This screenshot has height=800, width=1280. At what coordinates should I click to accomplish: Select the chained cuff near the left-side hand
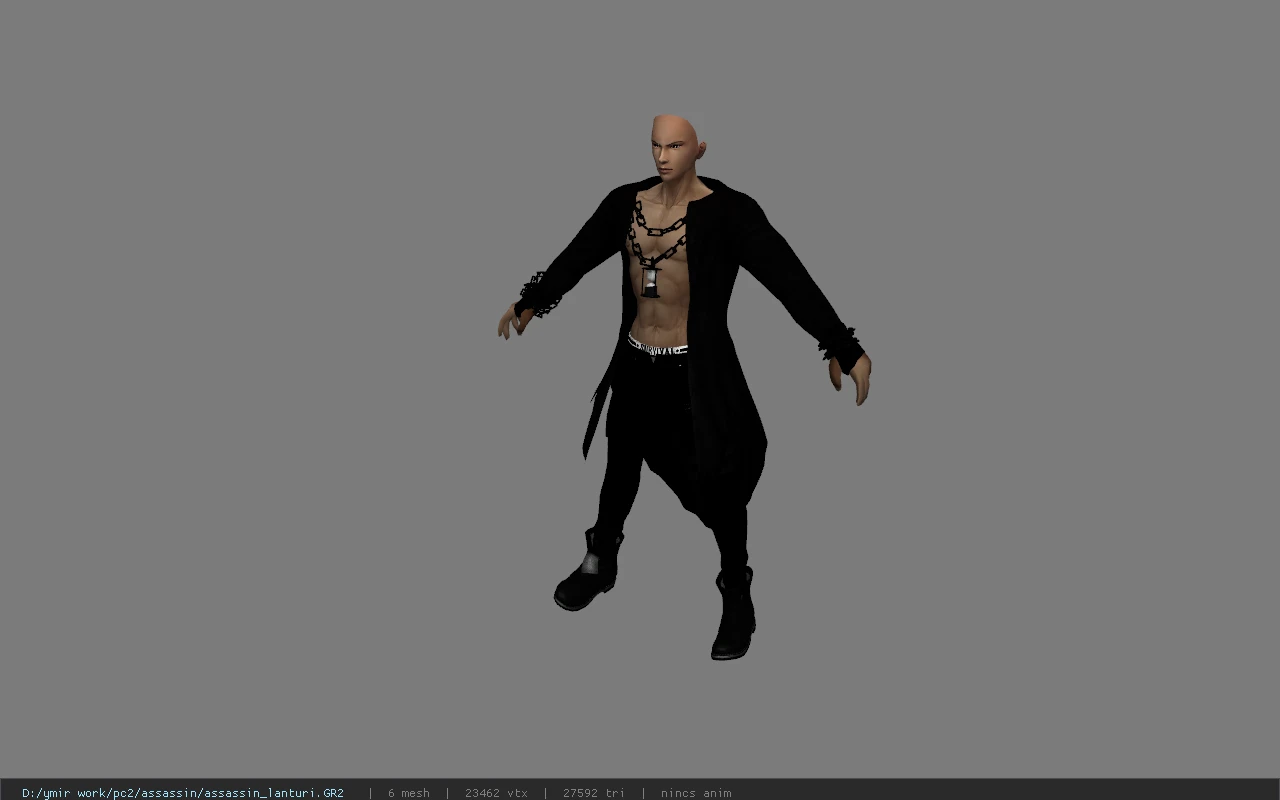tap(536, 293)
